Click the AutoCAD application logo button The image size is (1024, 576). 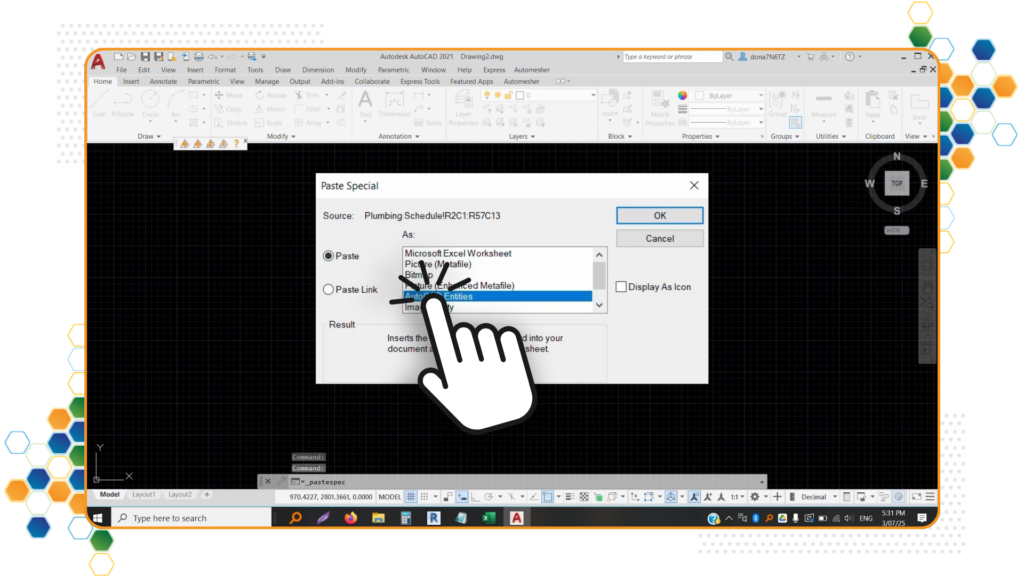click(x=99, y=61)
